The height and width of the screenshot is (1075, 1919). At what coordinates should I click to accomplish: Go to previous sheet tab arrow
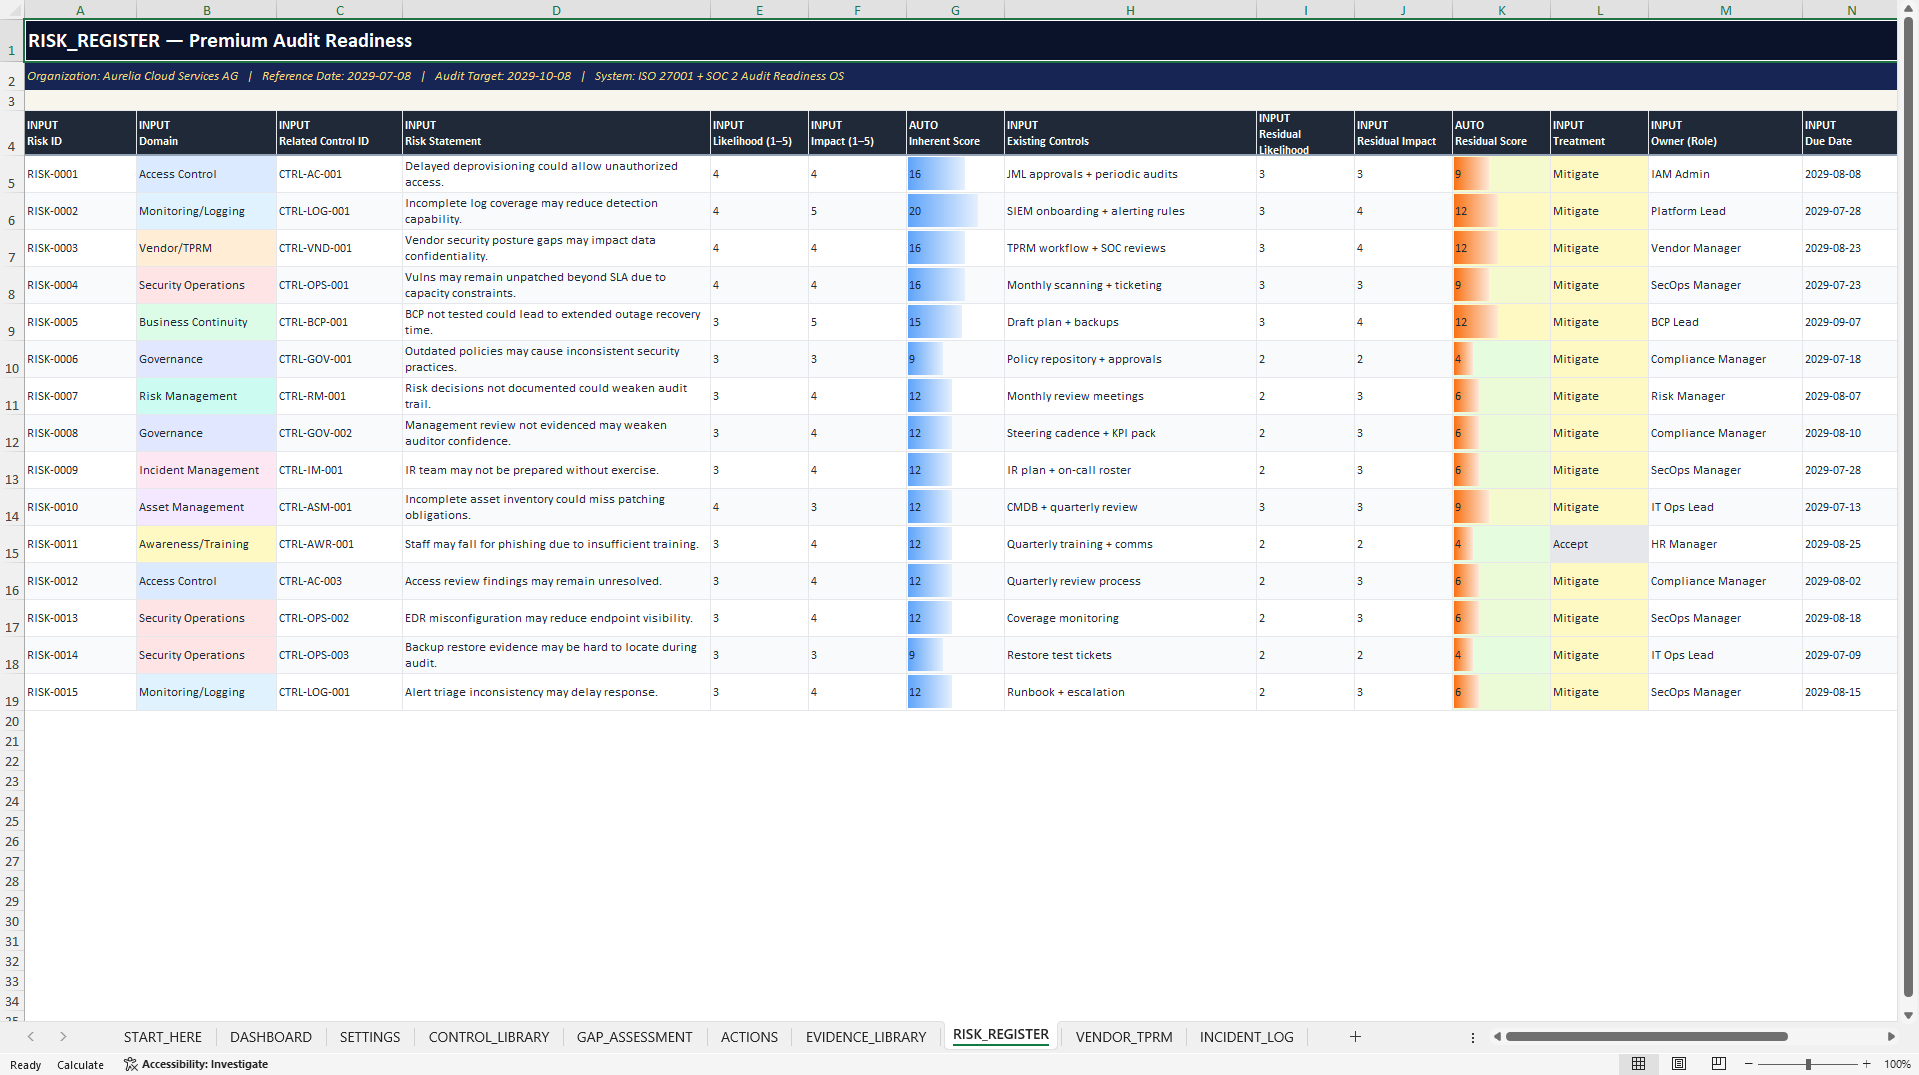(31, 1037)
